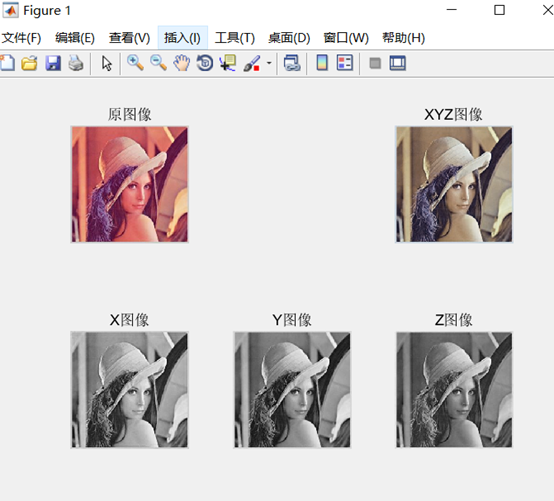Open the 帮助(H) menu
The width and height of the screenshot is (554, 501).
[x=403, y=38]
